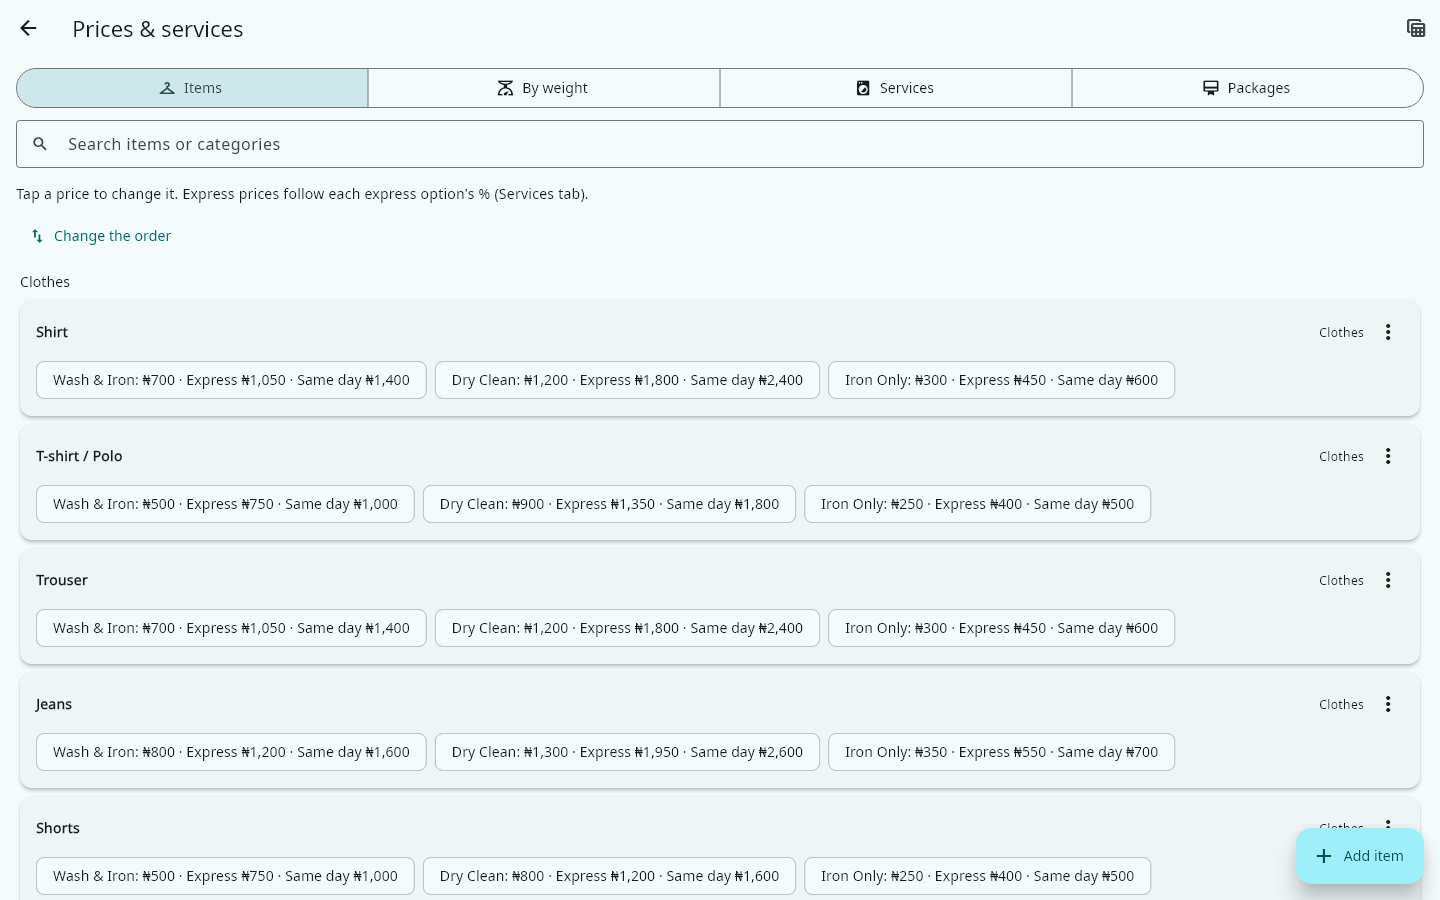This screenshot has width=1440, height=900.
Task: Edit T-shirt / Polo Wash & Iron ₦500 price
Action: [x=225, y=504]
